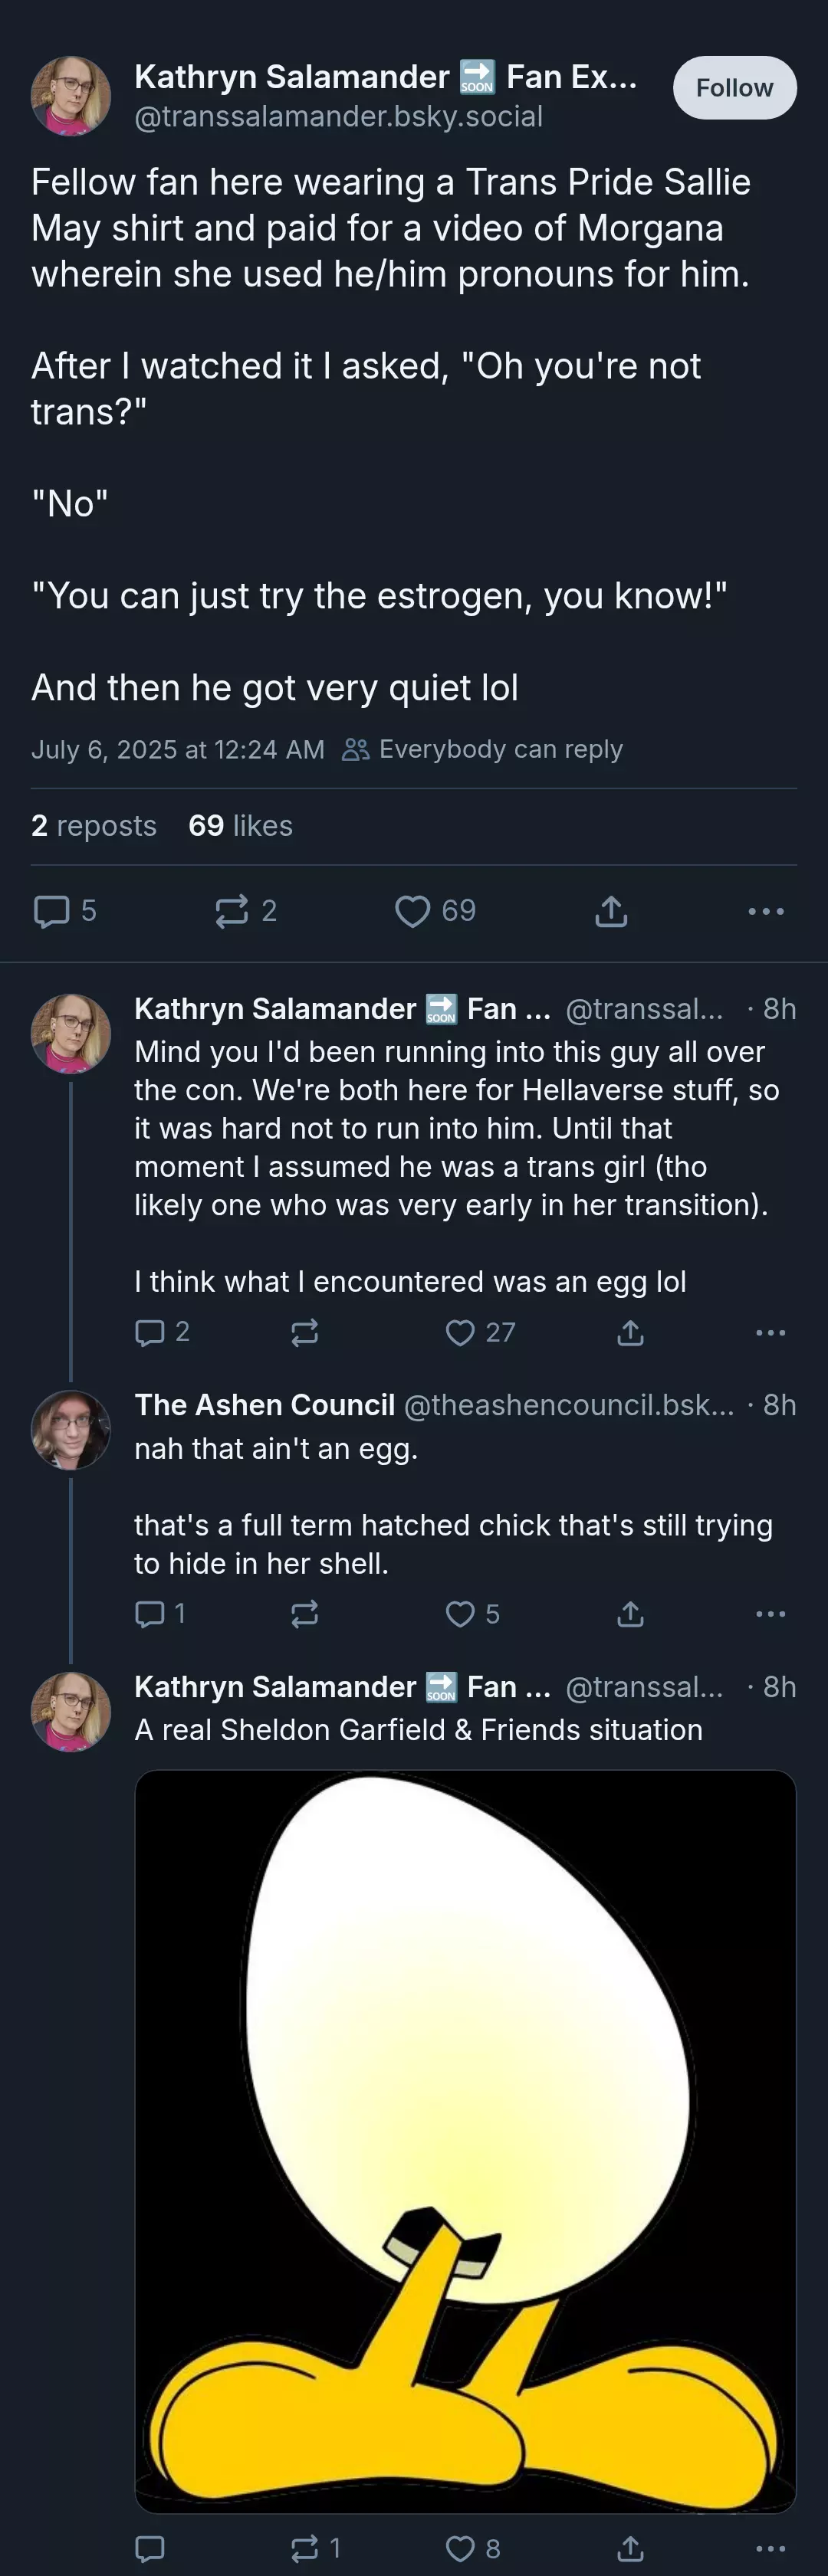
Task: Repost the Sheldon Garfield & Friends reply
Action: point(304,2548)
